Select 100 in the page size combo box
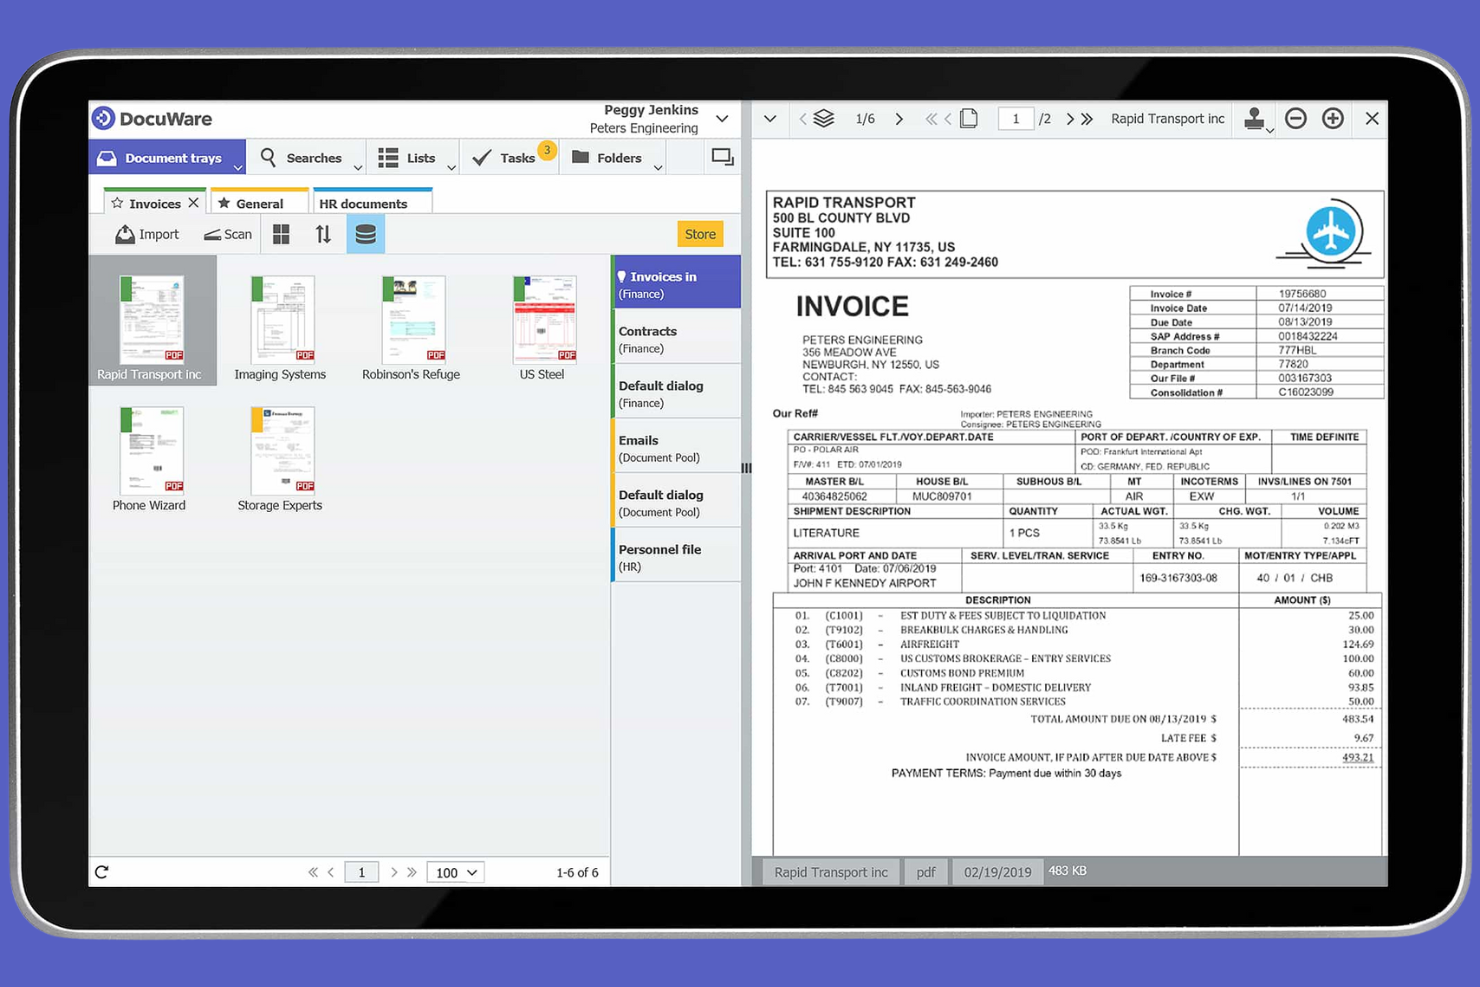This screenshot has height=987, width=1480. pyautogui.click(x=455, y=871)
